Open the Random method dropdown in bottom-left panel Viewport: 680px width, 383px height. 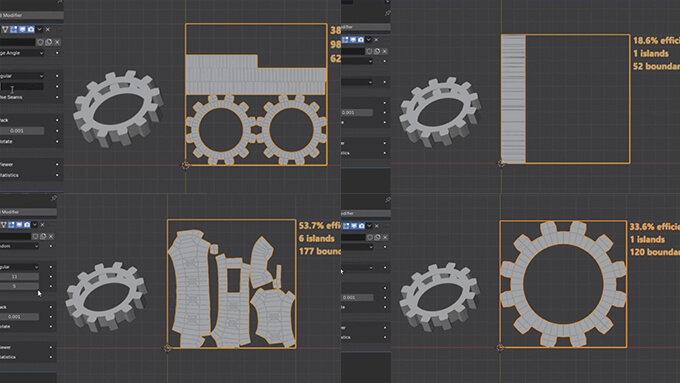tap(19, 246)
